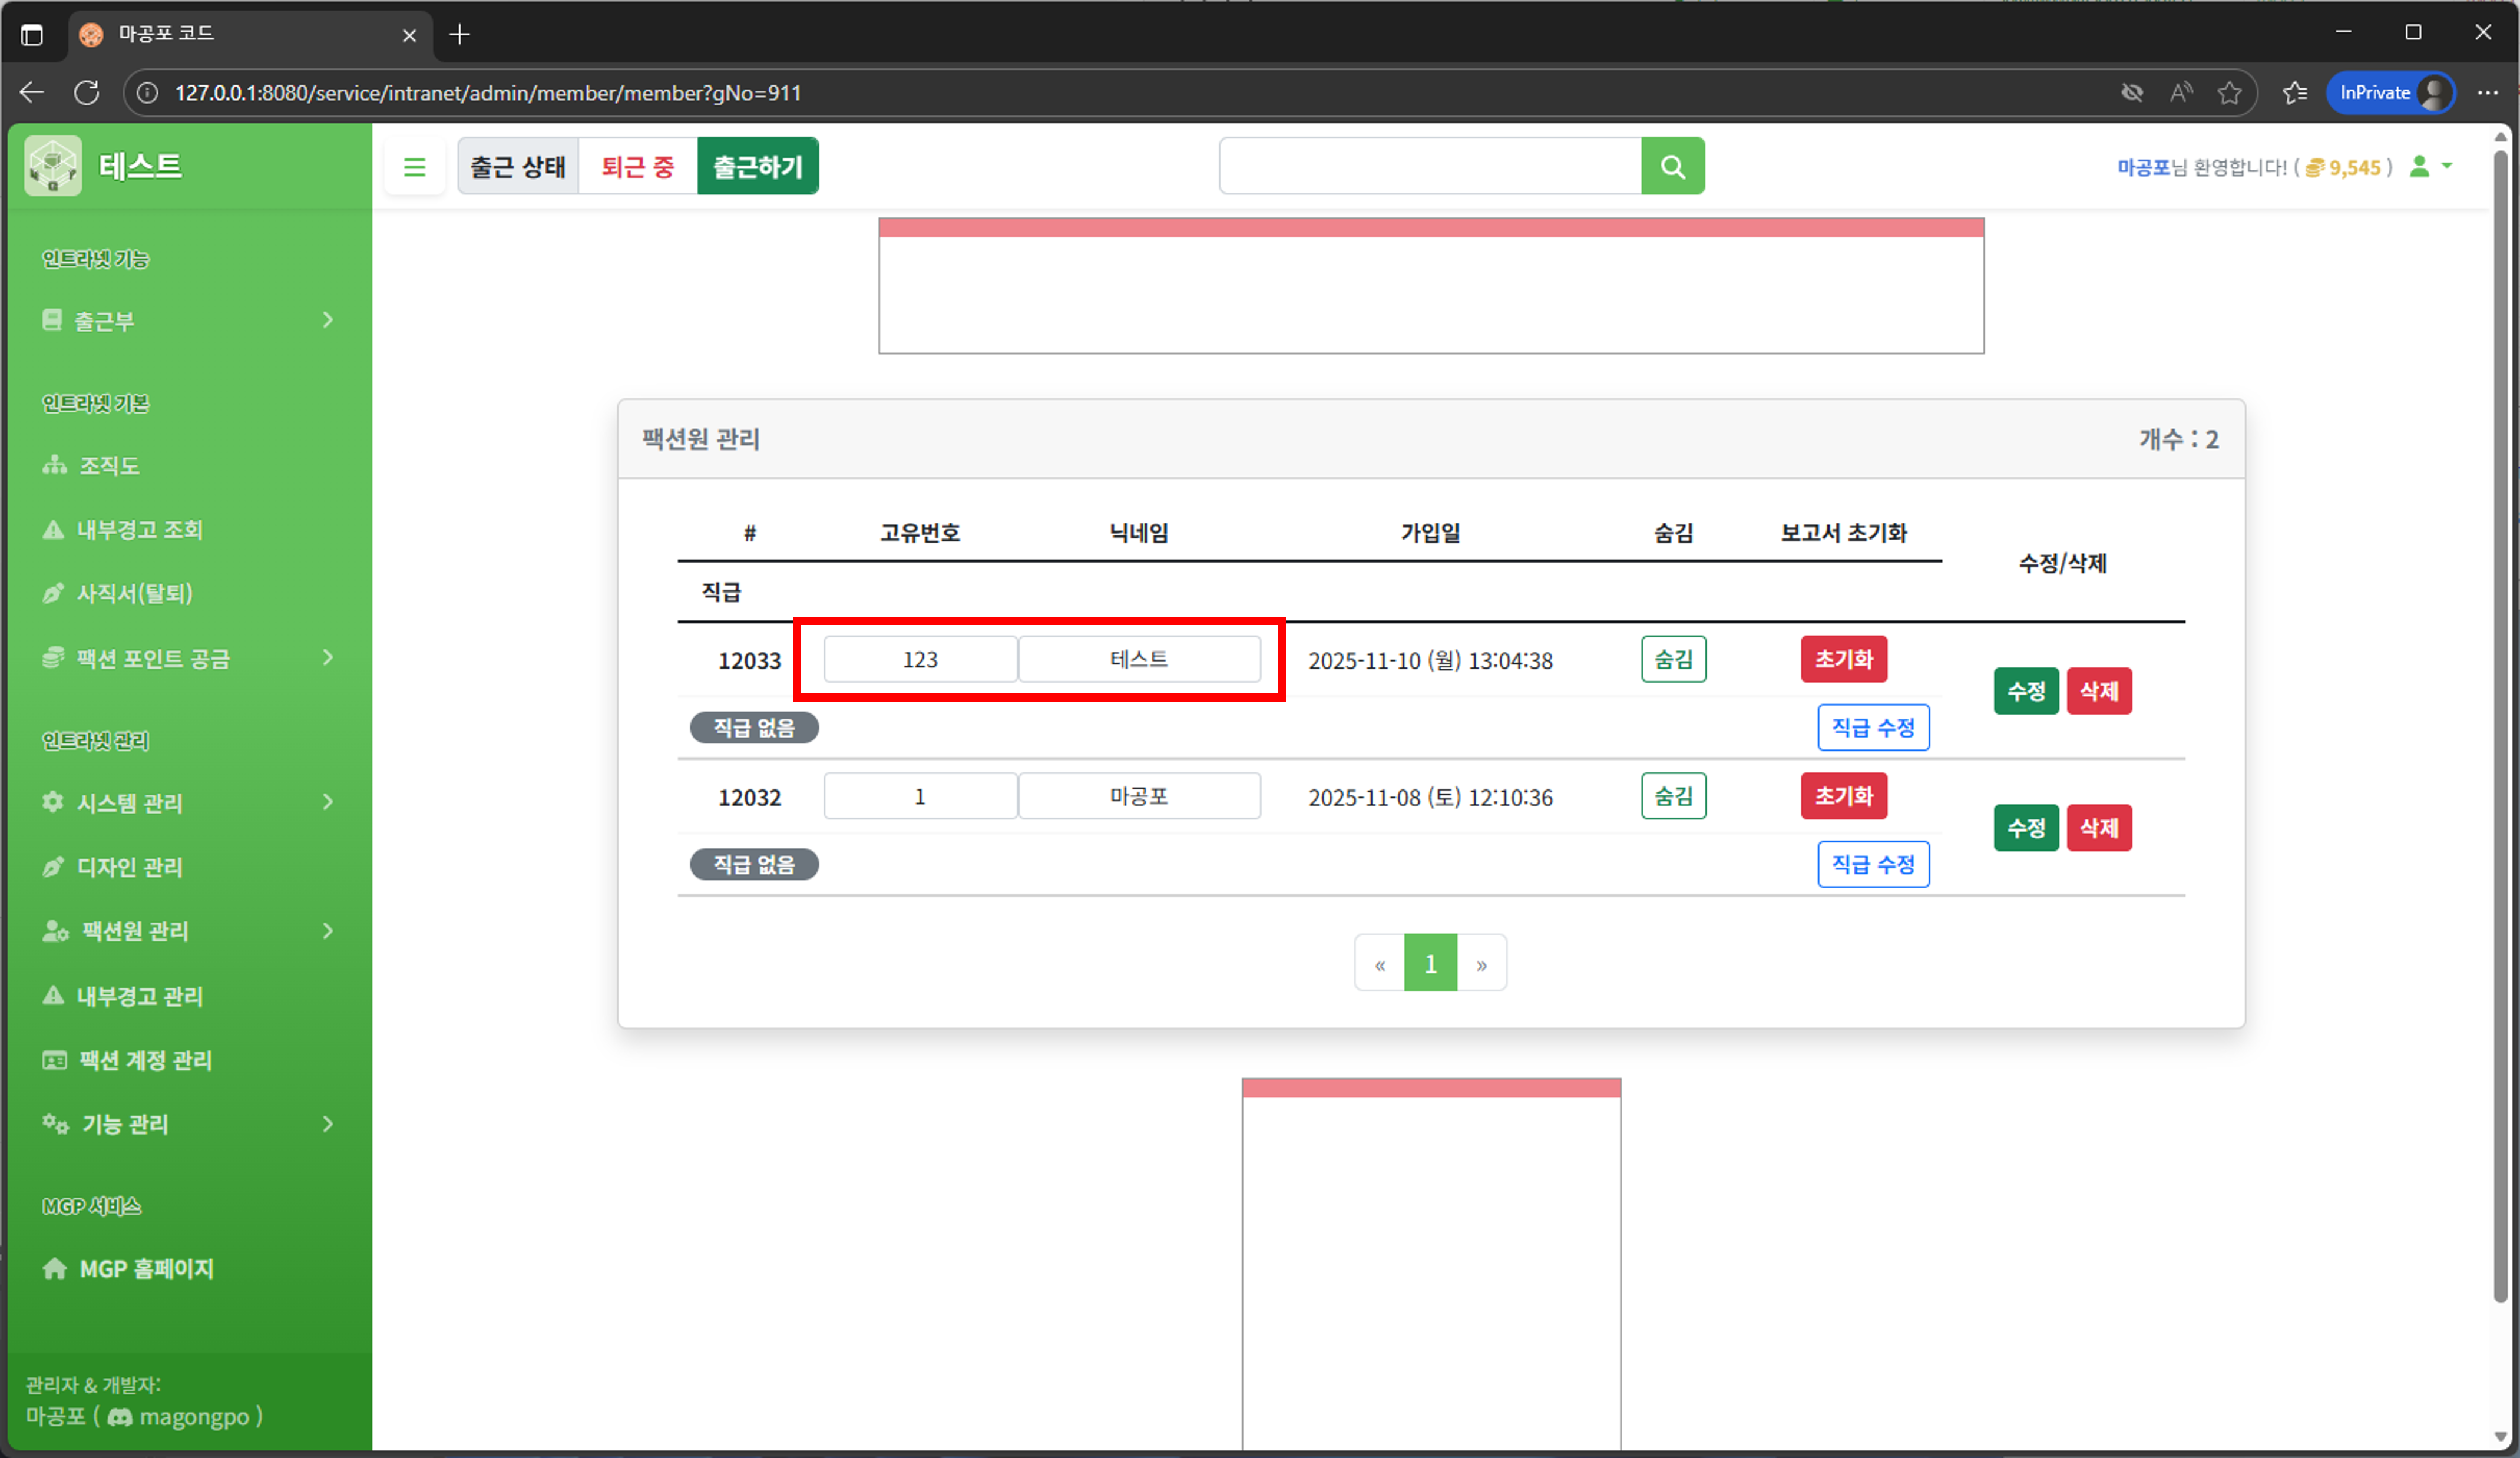Click 초기화 button for member 테스트
Viewport: 2520px width, 1458px height.
(1843, 660)
